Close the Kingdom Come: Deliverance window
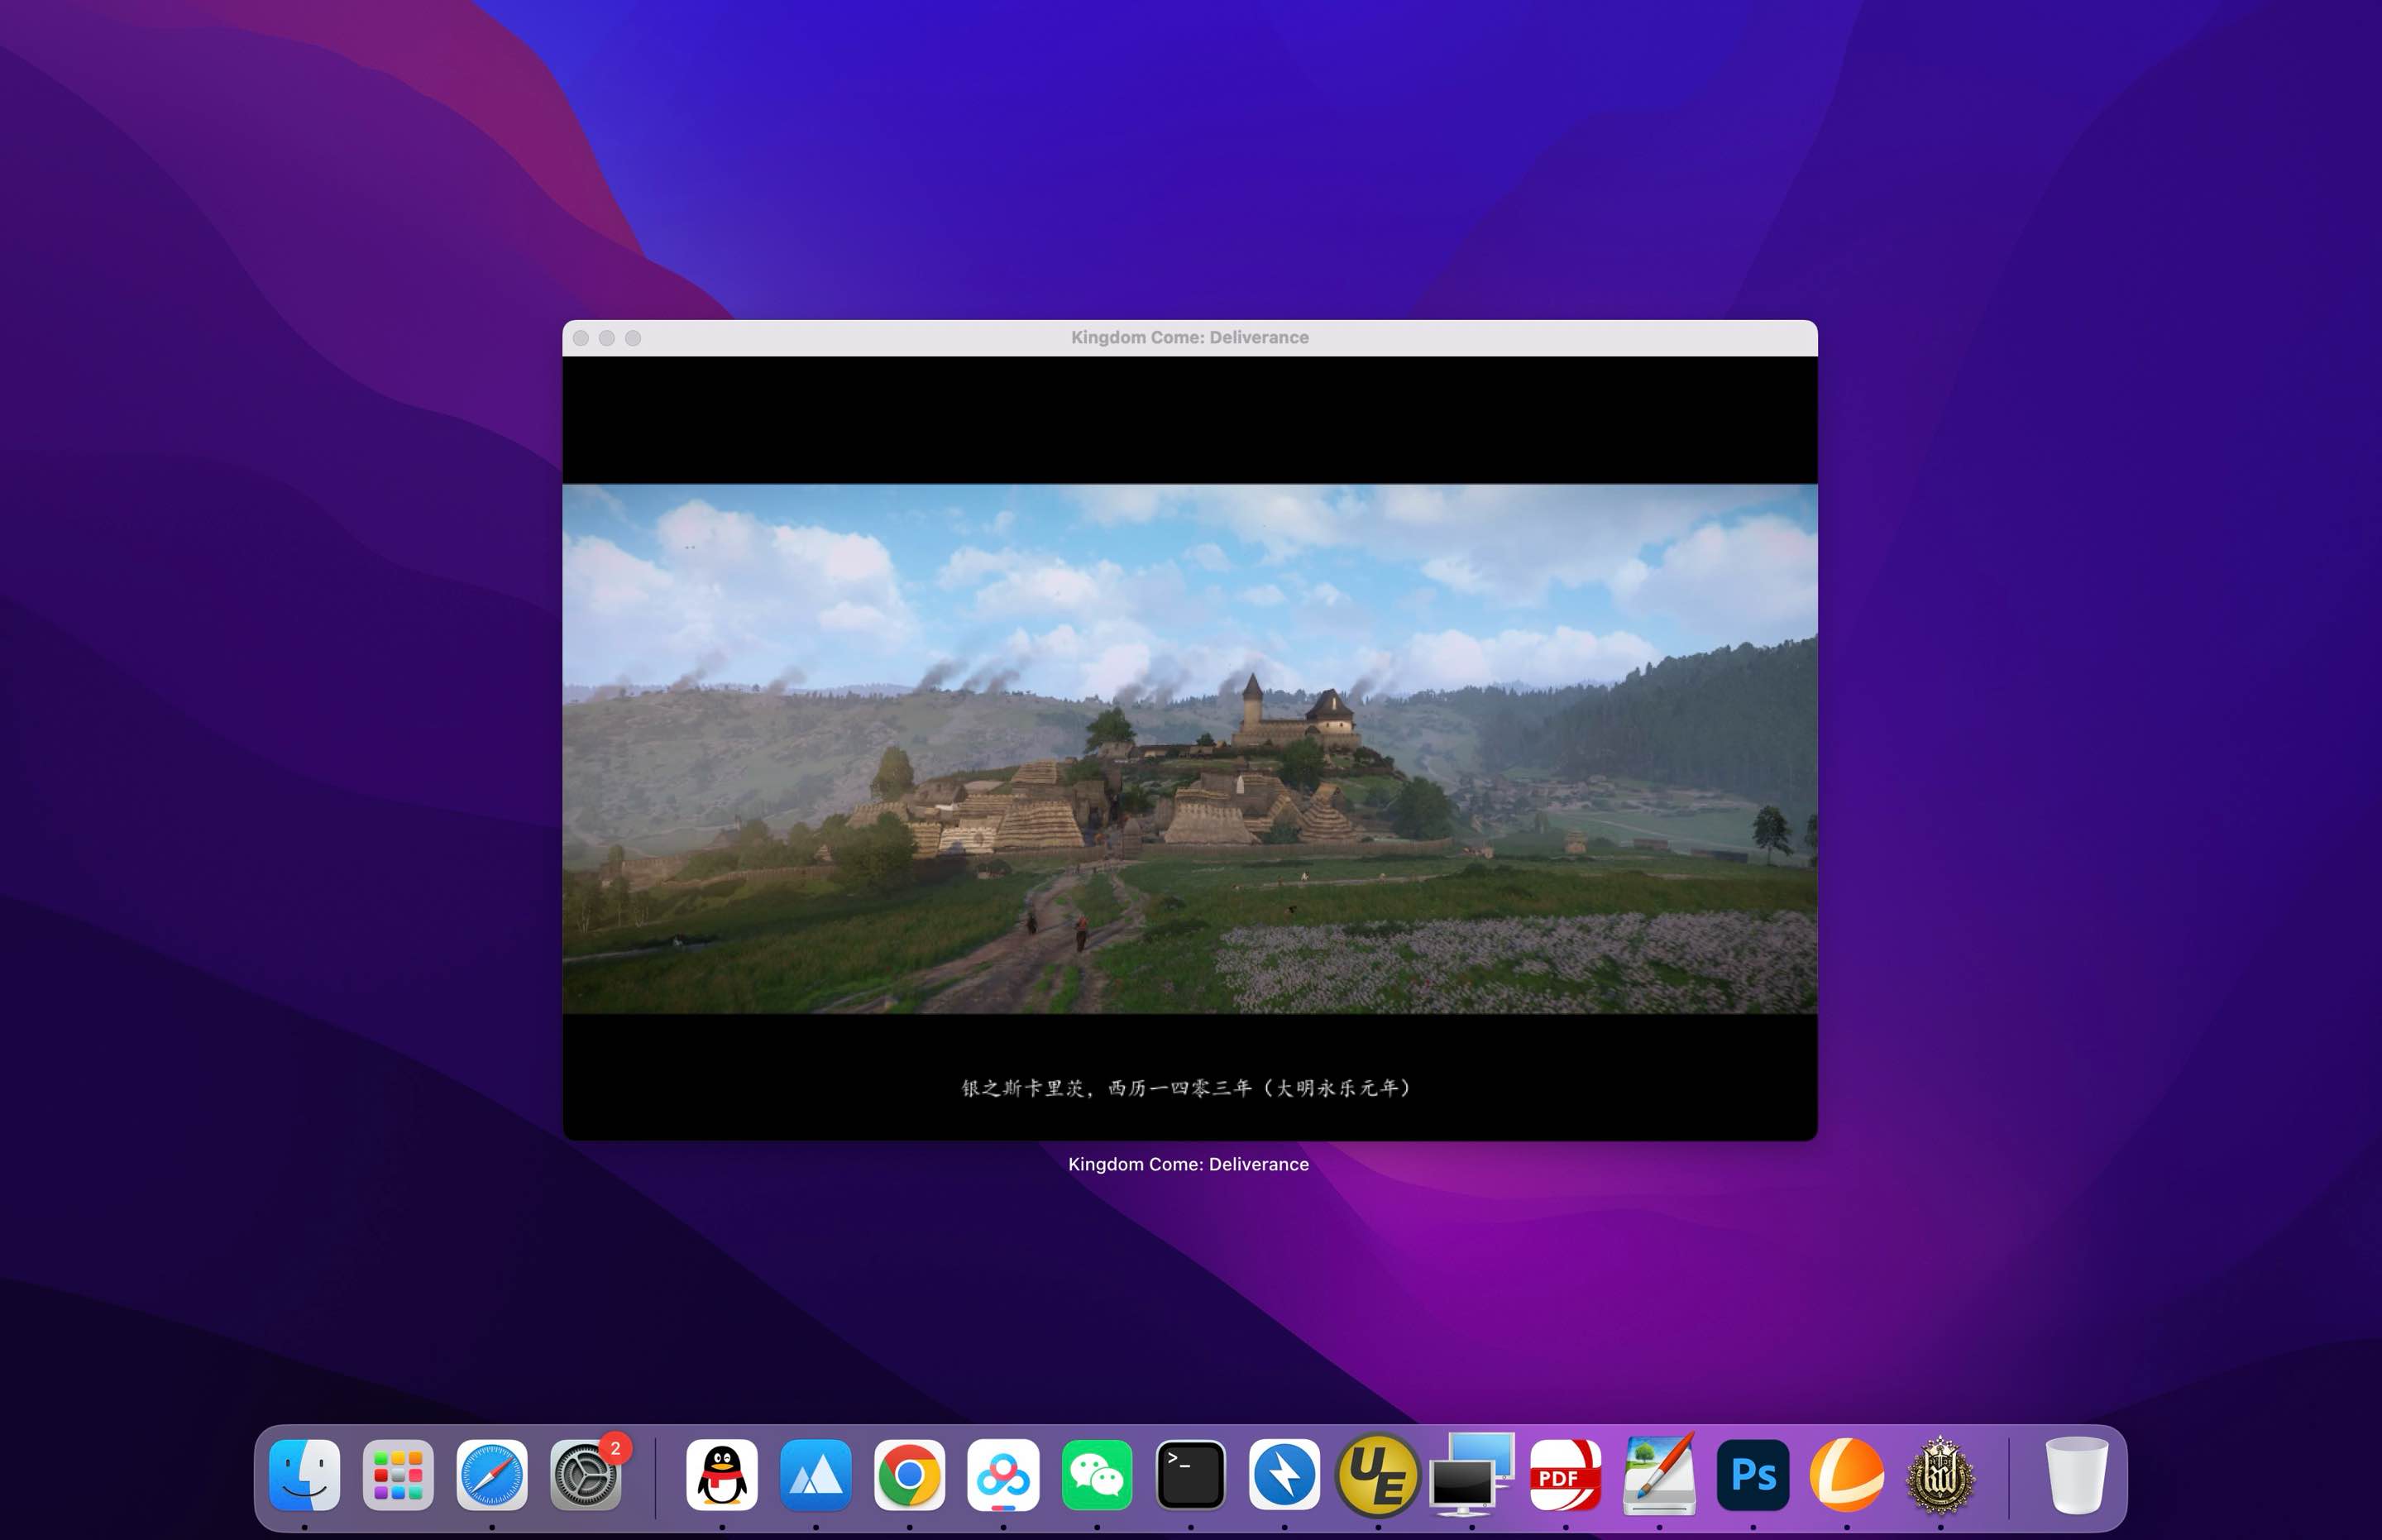This screenshot has height=1540, width=2382. click(581, 338)
